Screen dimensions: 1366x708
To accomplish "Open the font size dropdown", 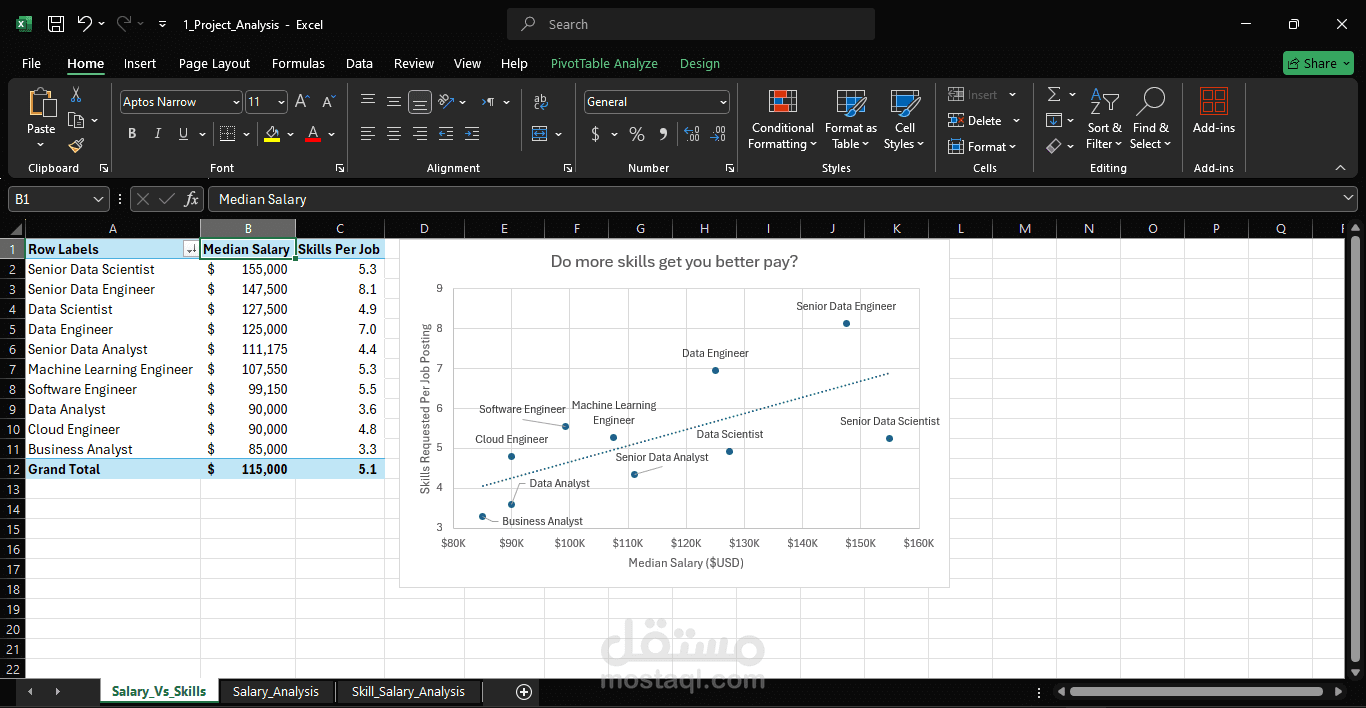I will [x=281, y=102].
